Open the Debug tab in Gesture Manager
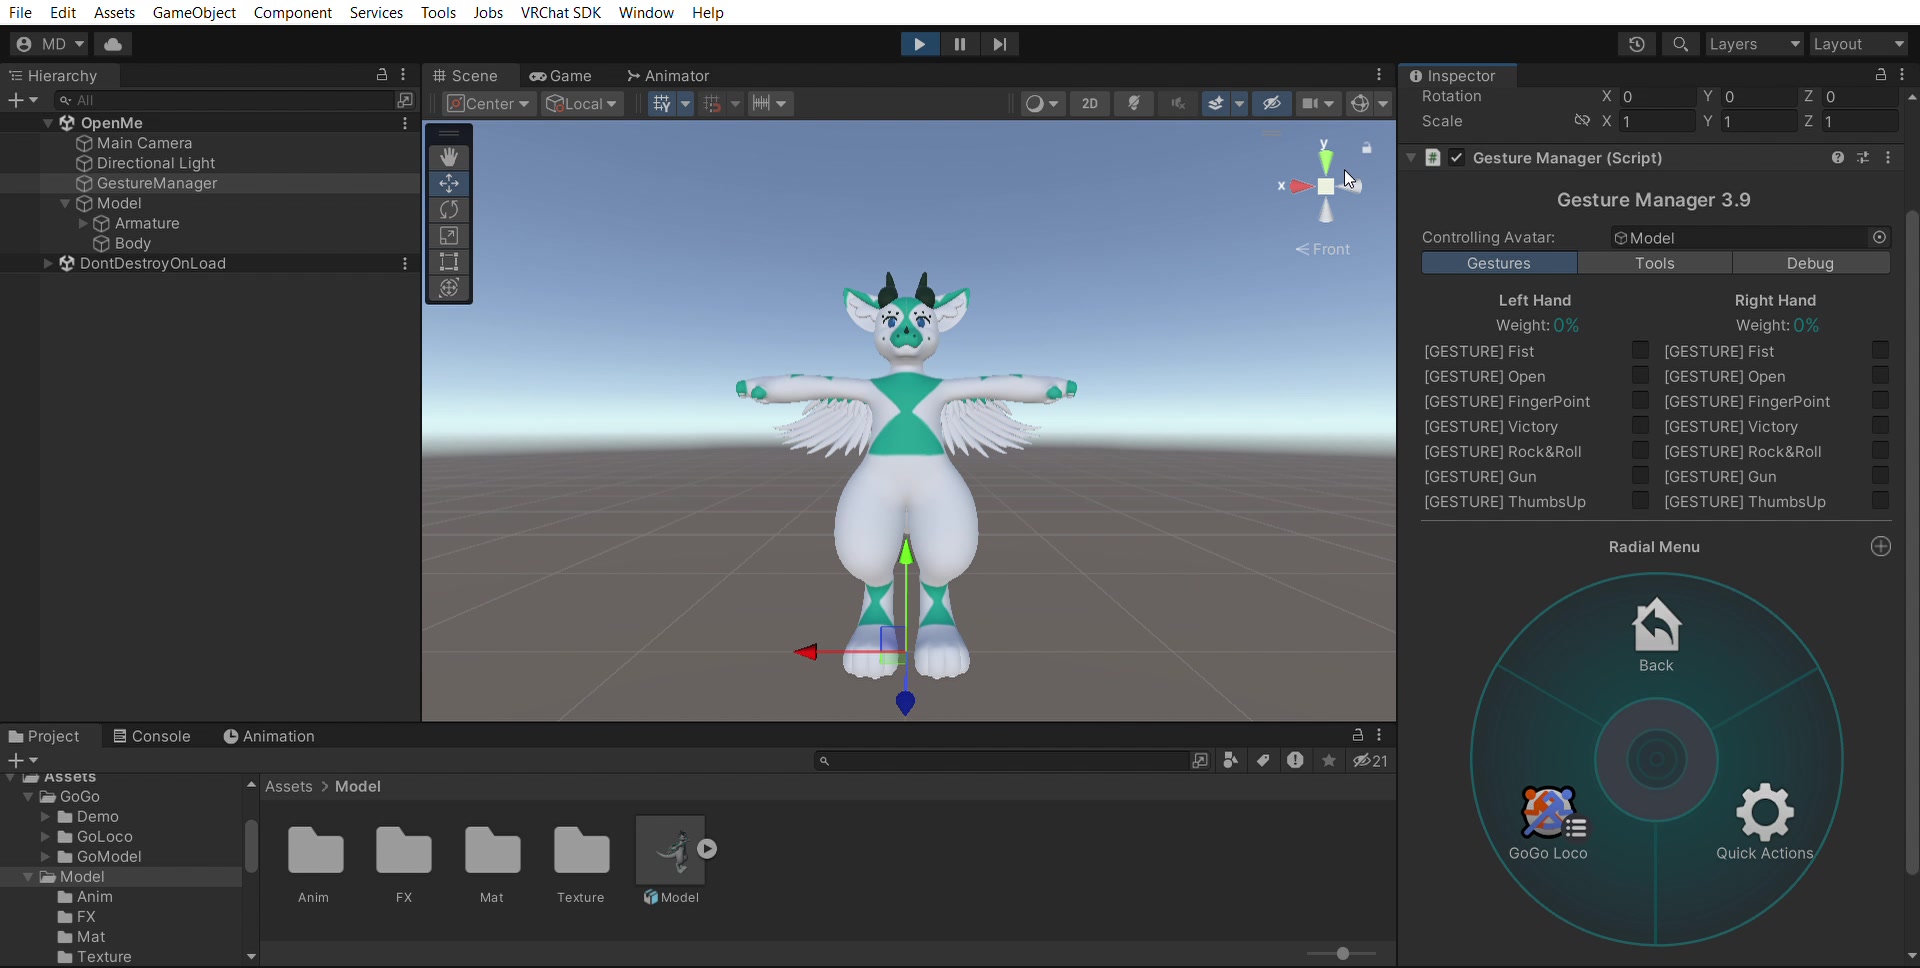Viewport: 1920px width, 968px height. click(1810, 263)
